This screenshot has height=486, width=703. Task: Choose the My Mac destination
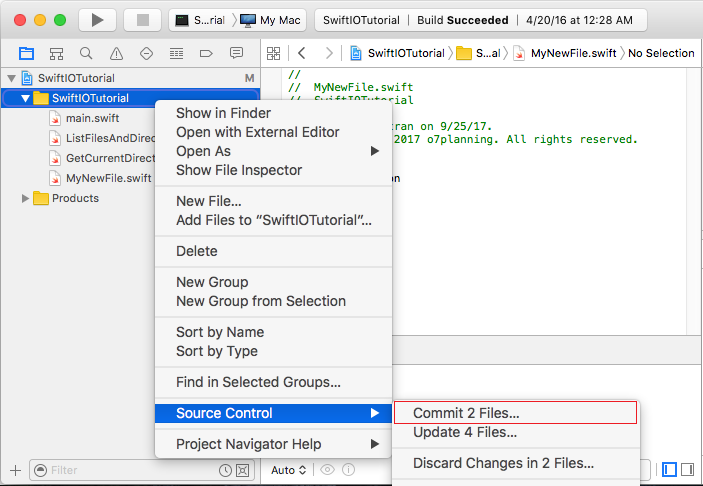[270, 20]
